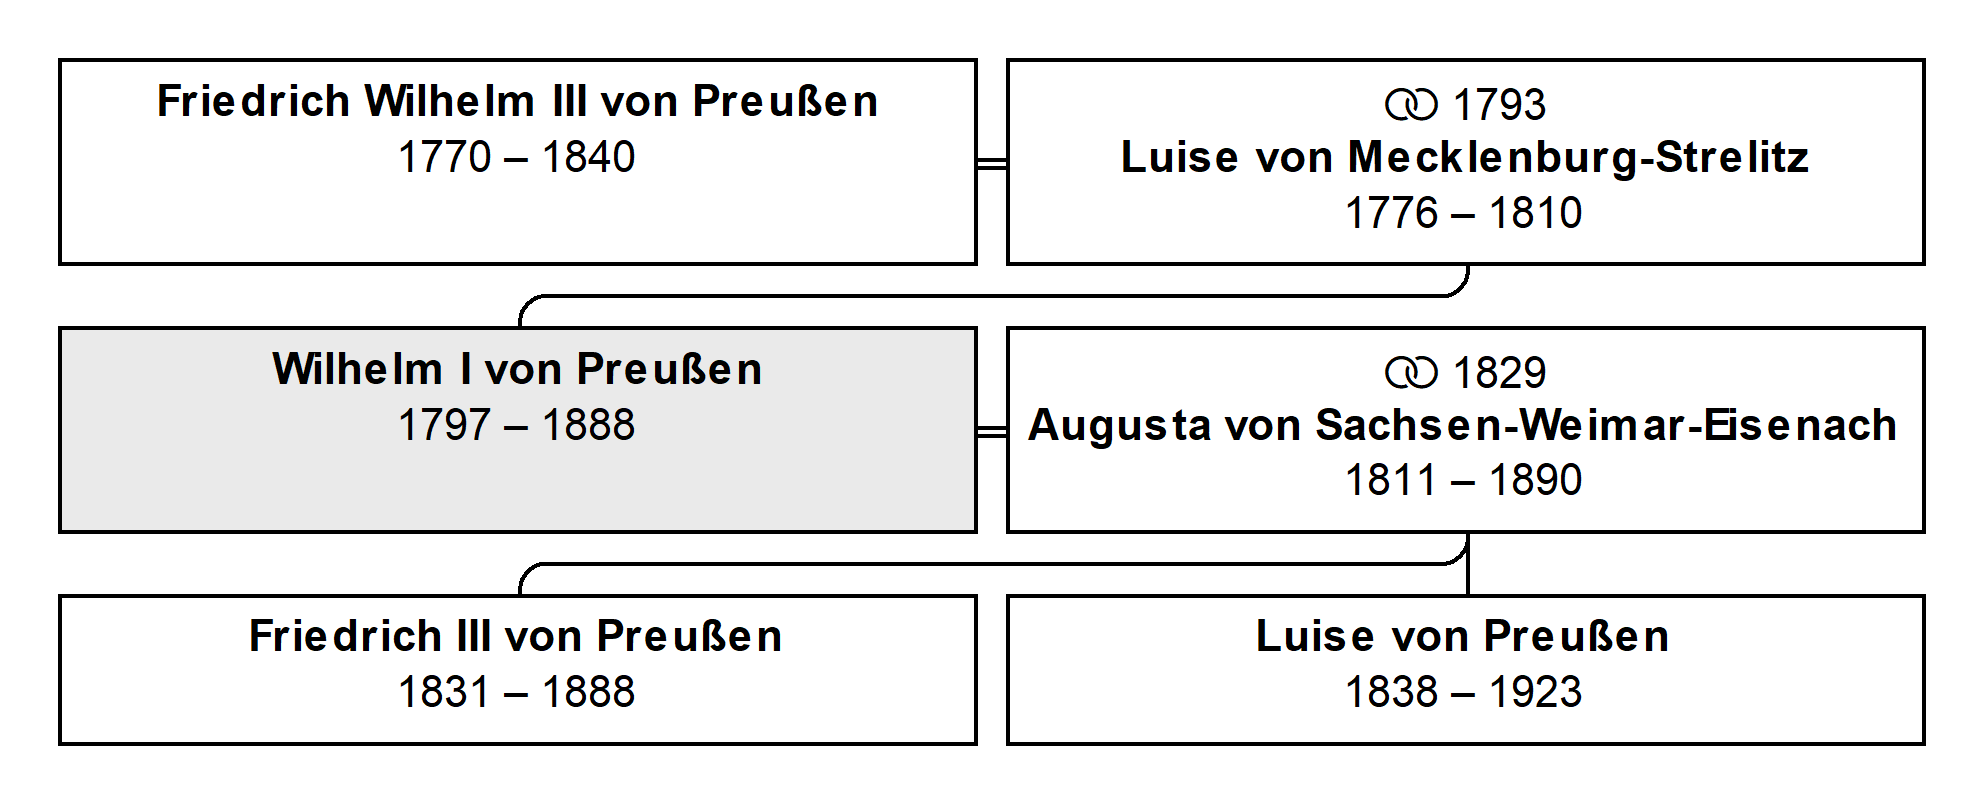Click the 1811 – 1890 dates text
Image resolution: width=1988 pixels, height=808 pixels.
(1464, 481)
